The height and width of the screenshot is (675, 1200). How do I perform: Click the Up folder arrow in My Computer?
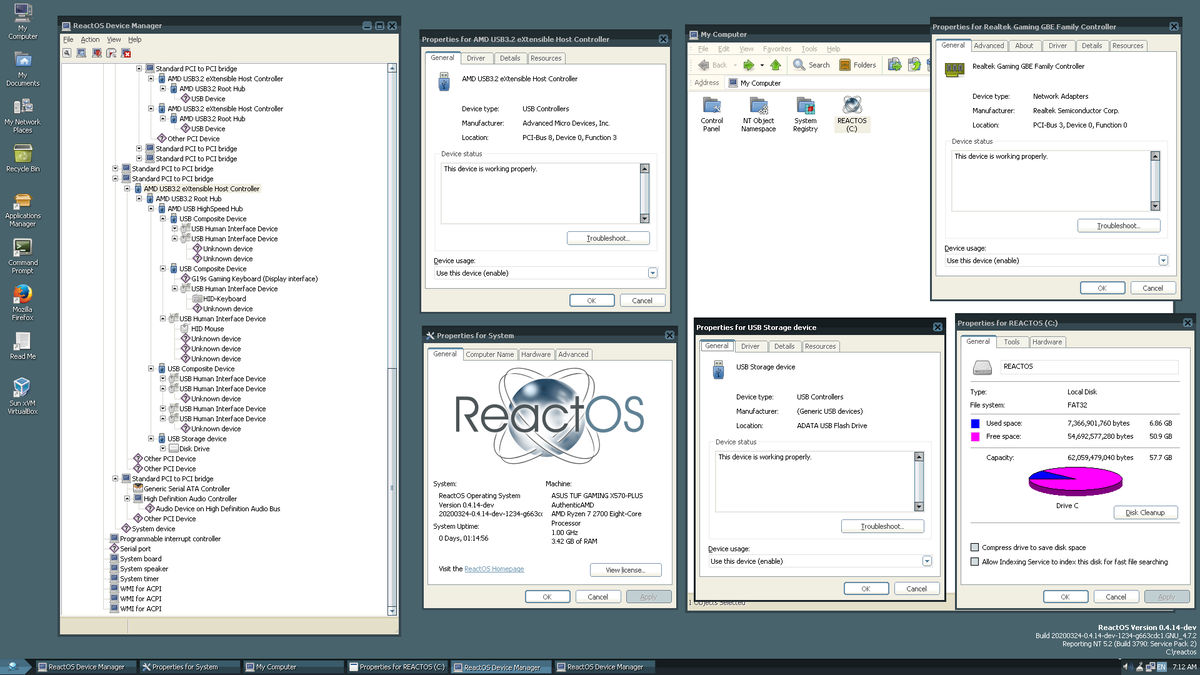point(775,65)
